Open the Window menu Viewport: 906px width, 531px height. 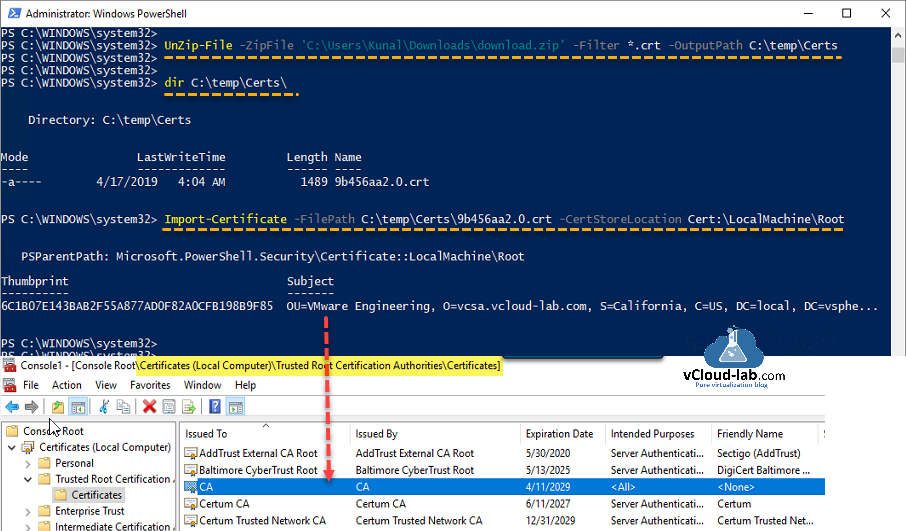tap(202, 385)
